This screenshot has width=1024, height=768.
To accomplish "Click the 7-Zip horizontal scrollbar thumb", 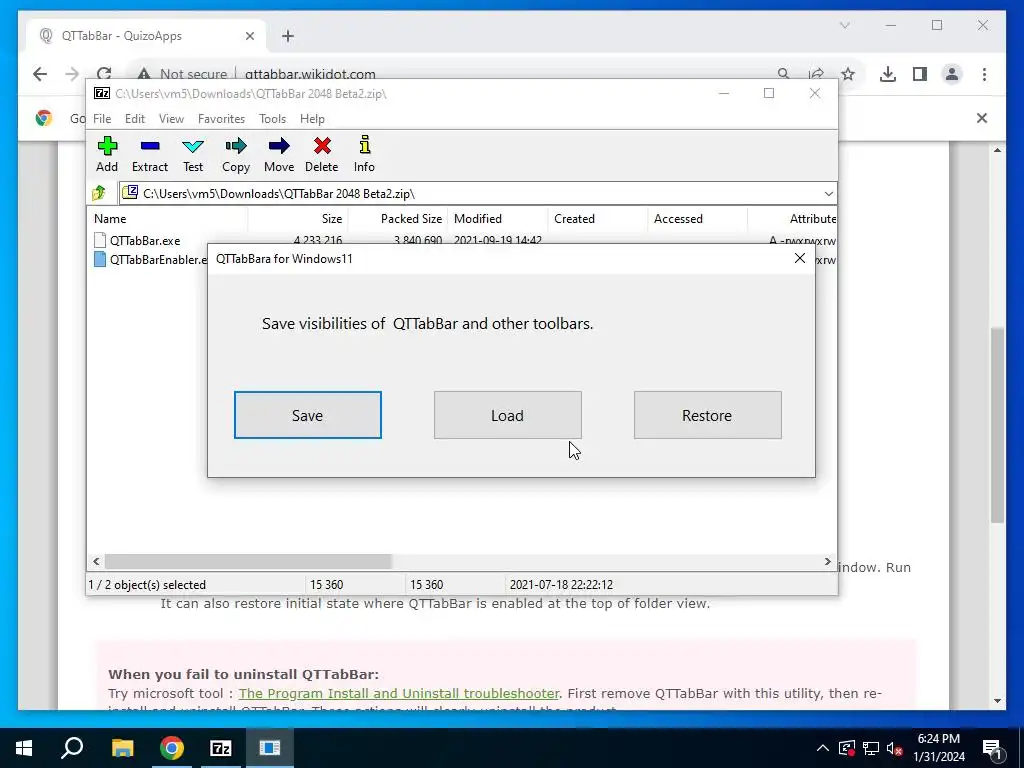I will click(x=248, y=562).
